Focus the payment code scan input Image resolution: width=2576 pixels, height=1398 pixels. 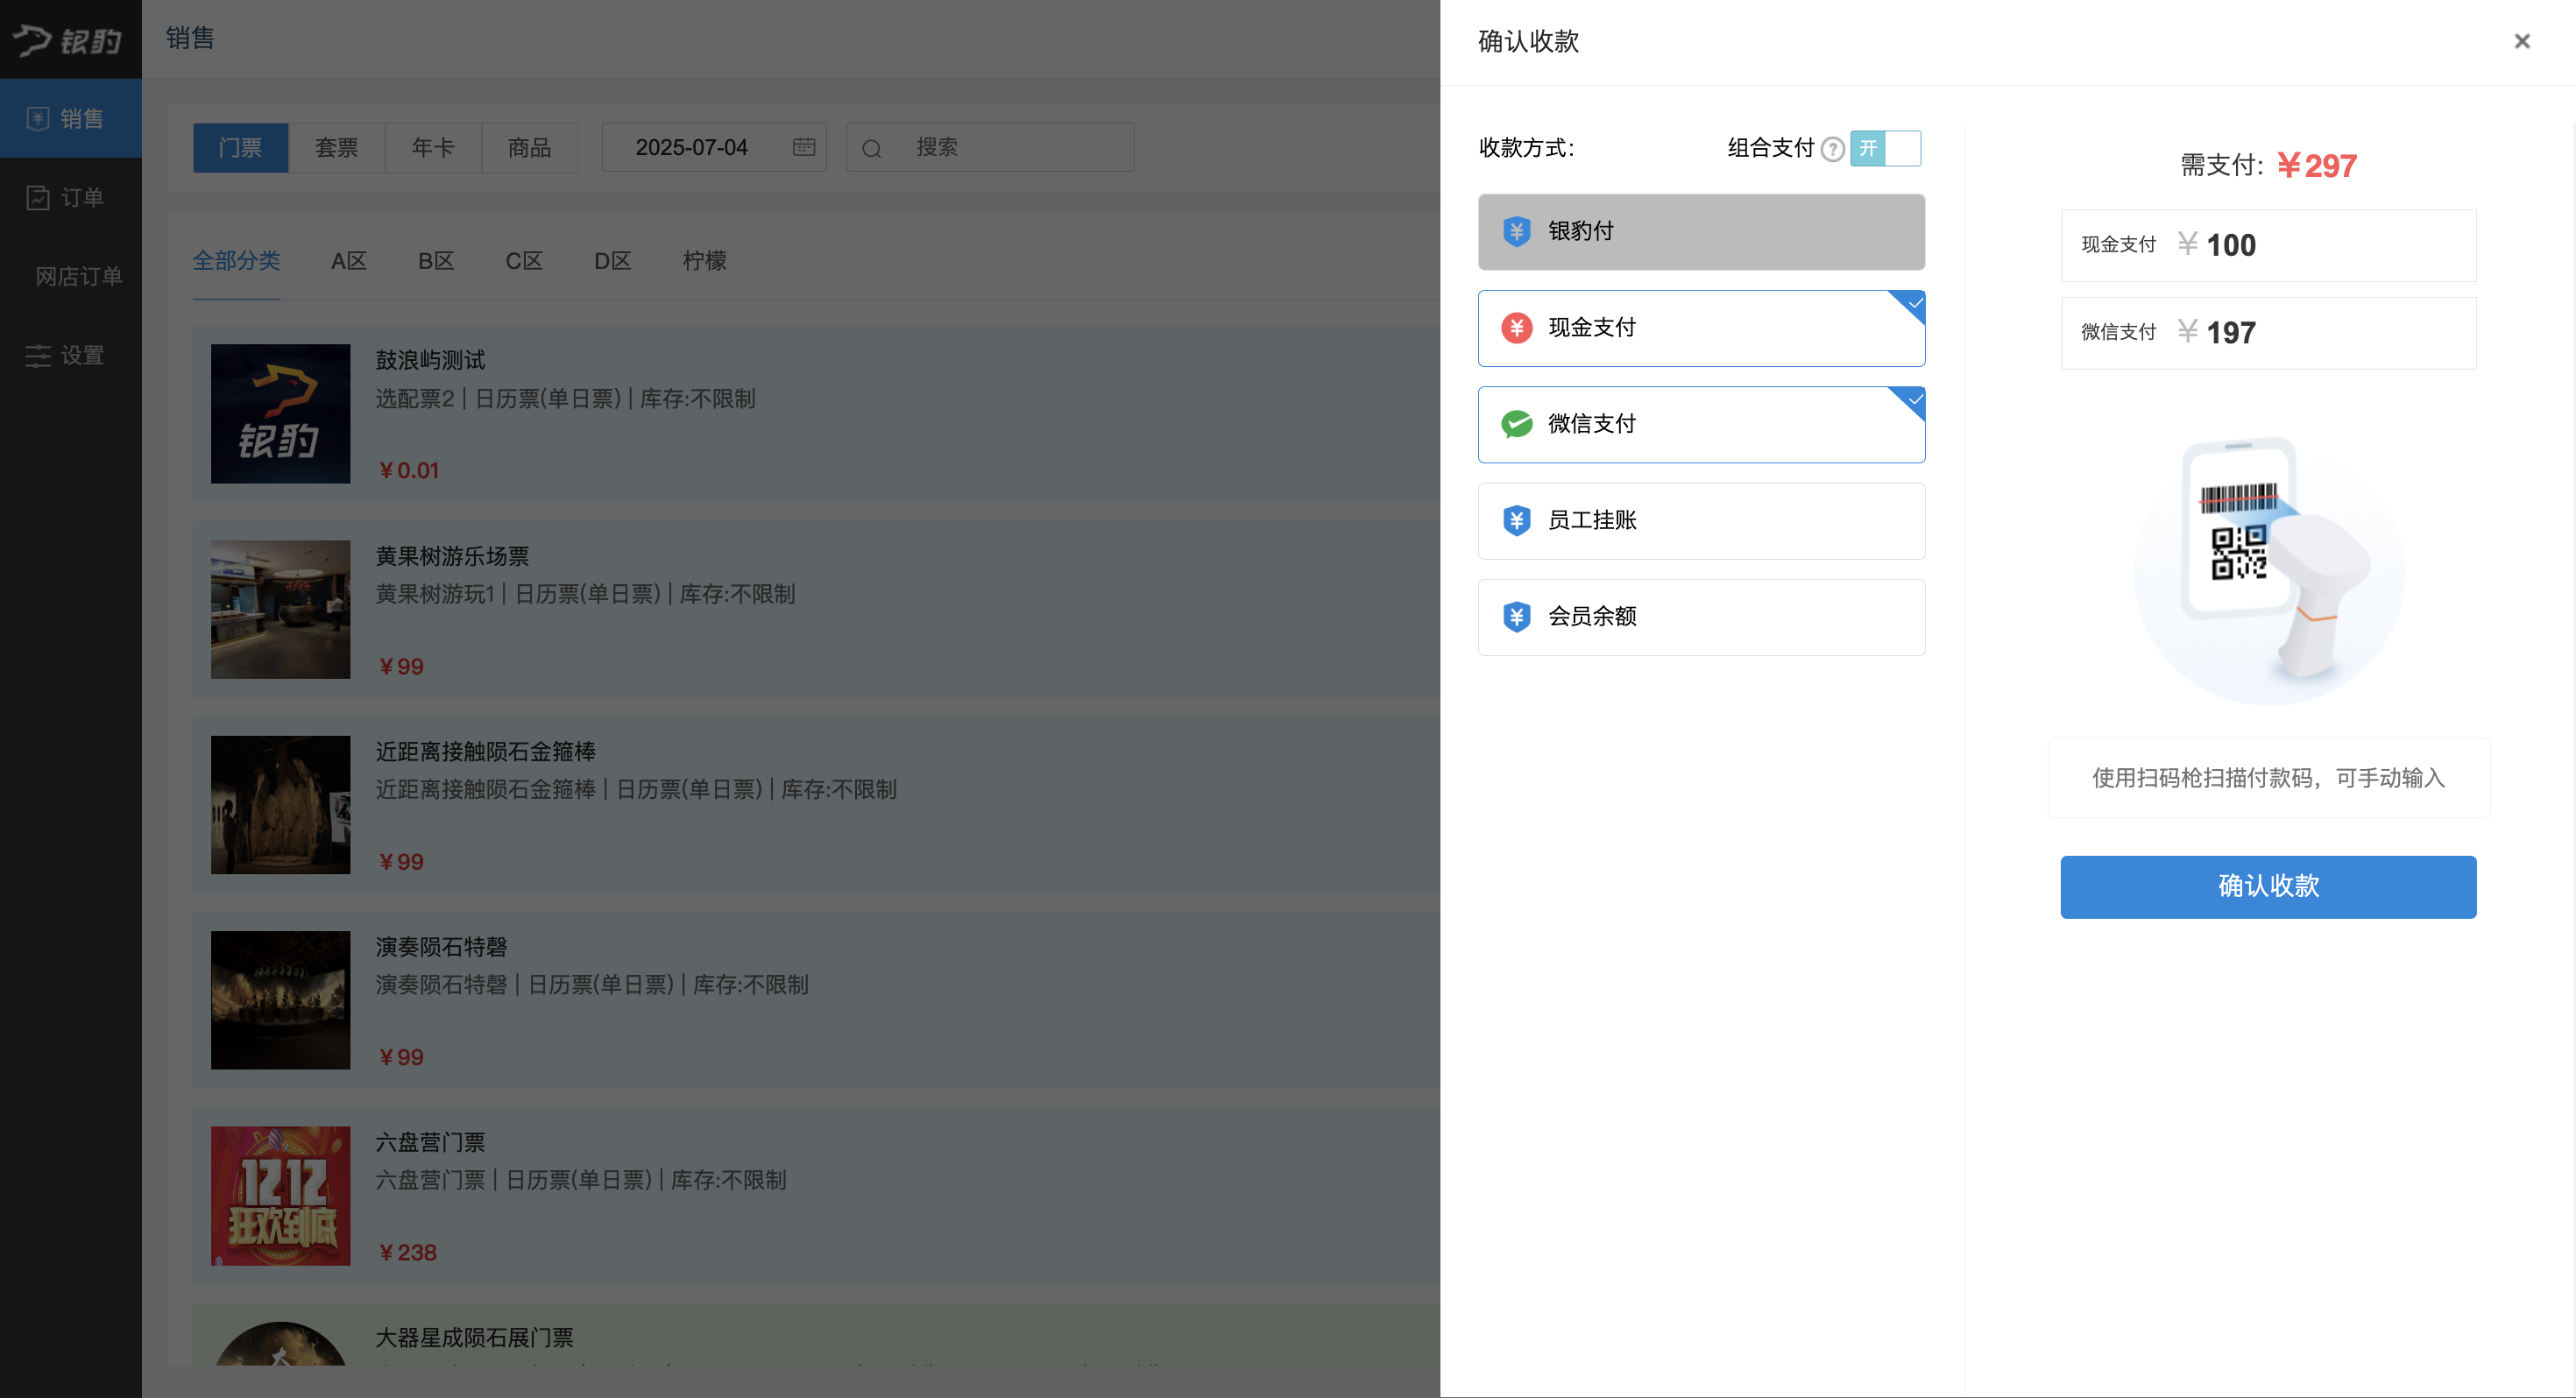pos(2268,778)
